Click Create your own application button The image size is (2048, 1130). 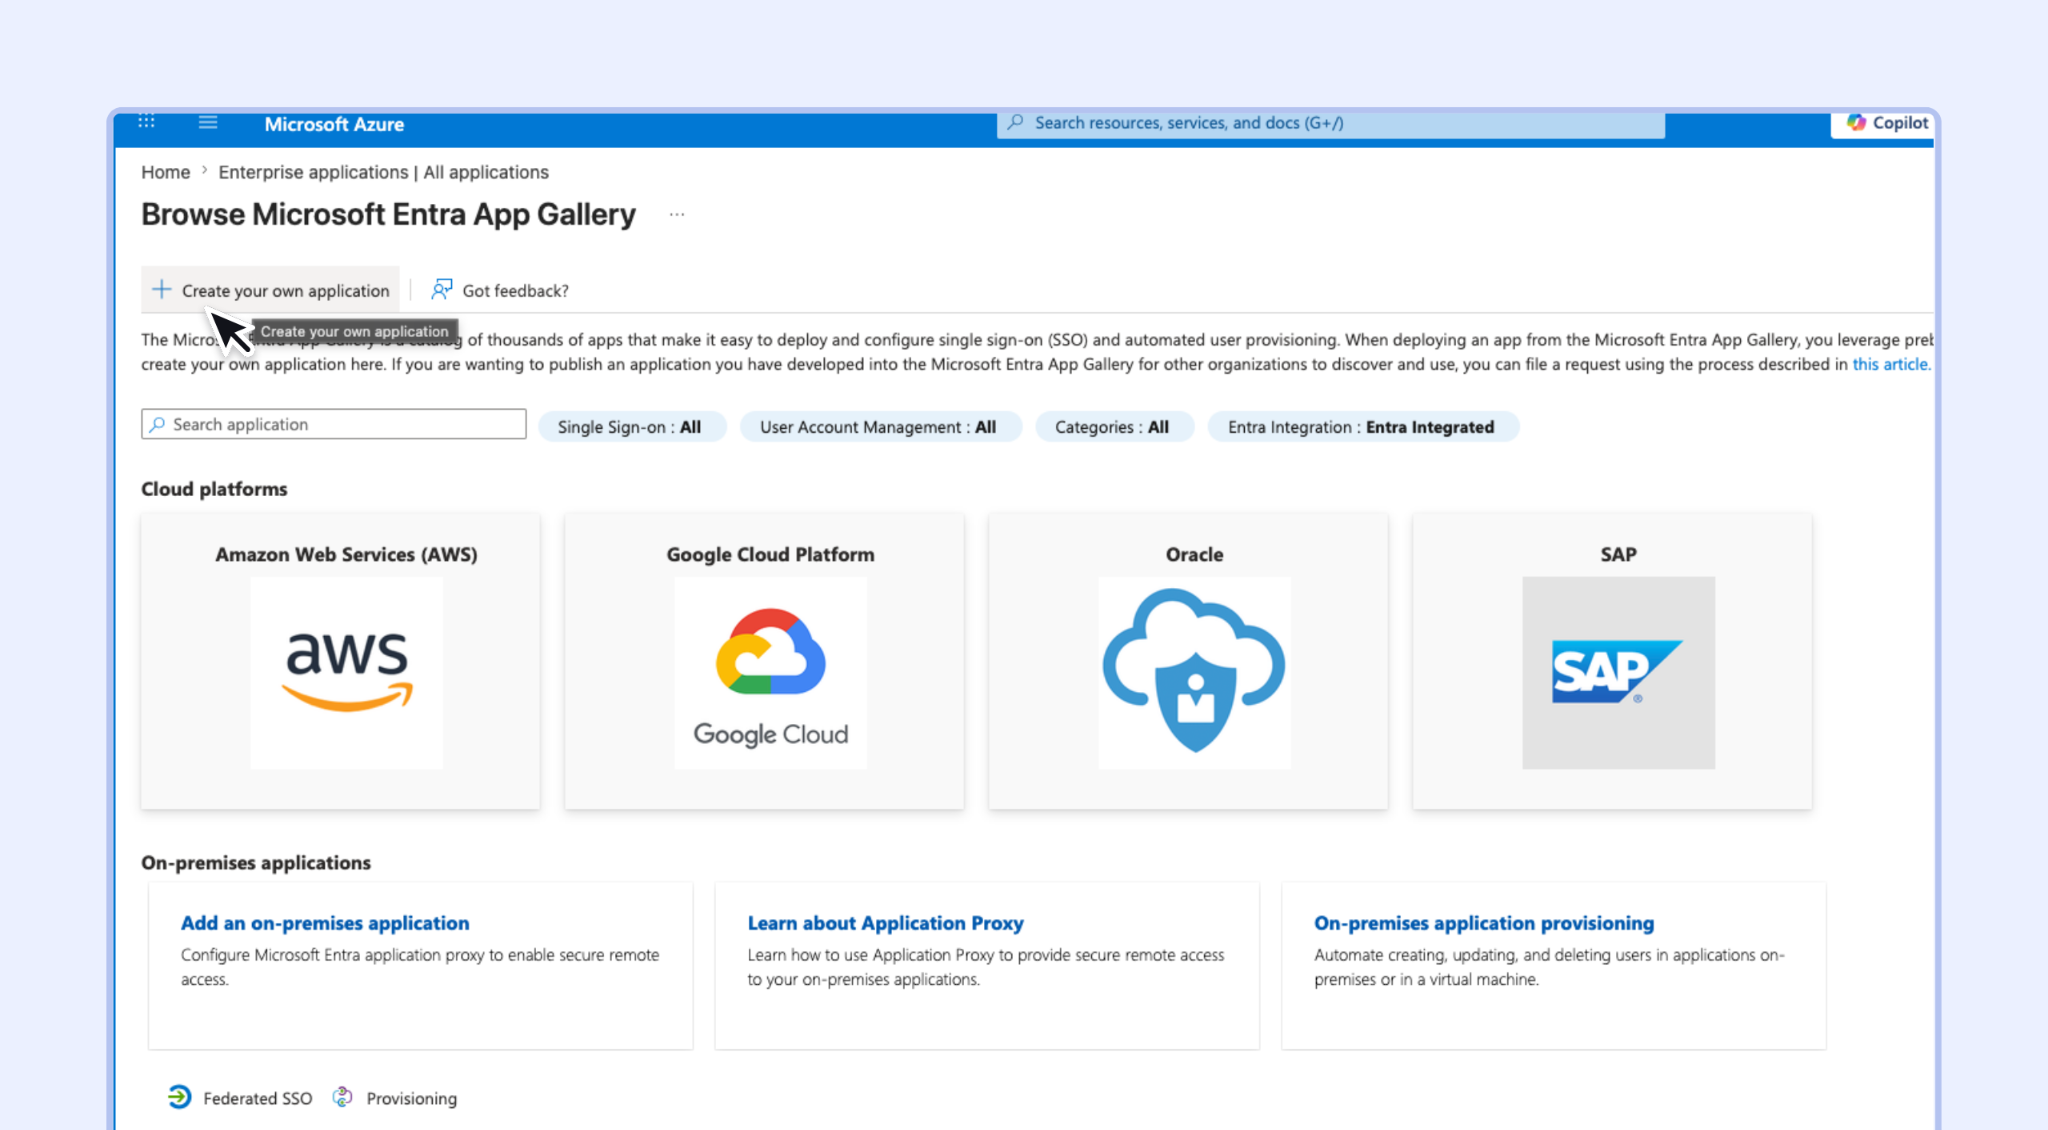pyautogui.click(x=270, y=290)
